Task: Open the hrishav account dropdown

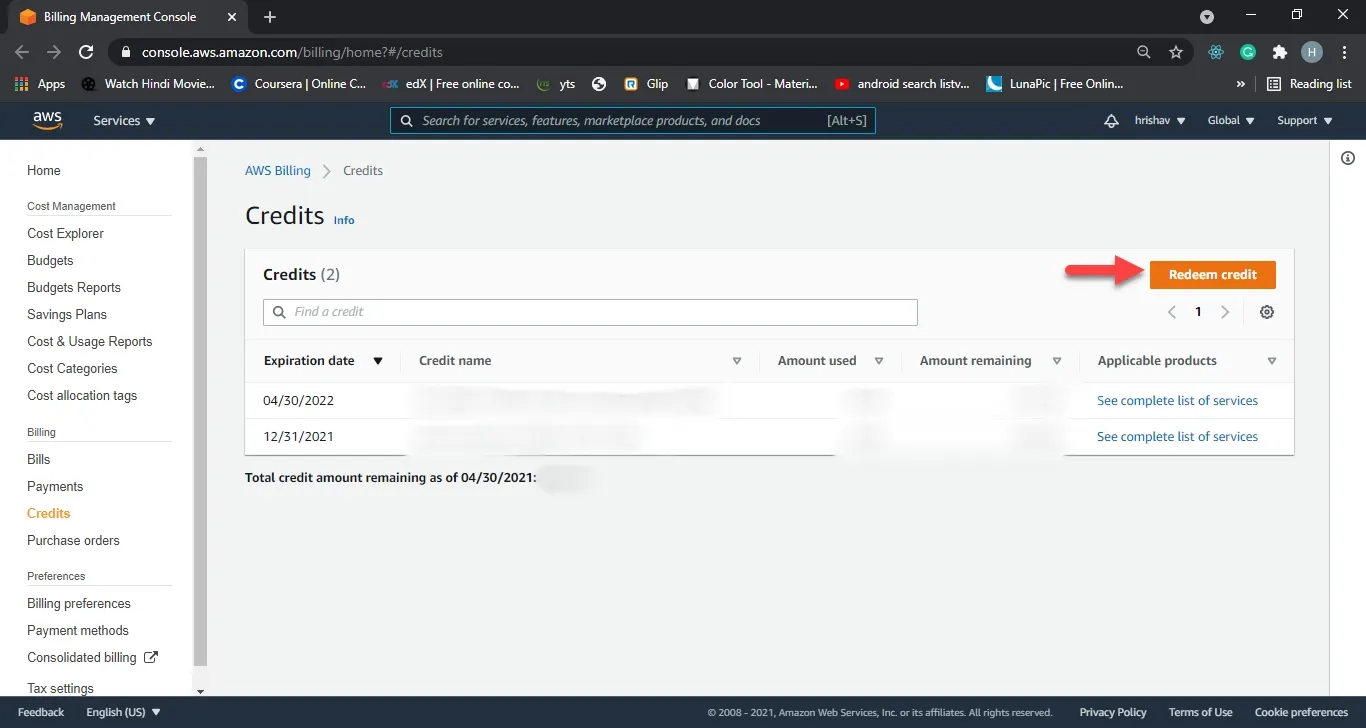Action: pyautogui.click(x=1159, y=120)
